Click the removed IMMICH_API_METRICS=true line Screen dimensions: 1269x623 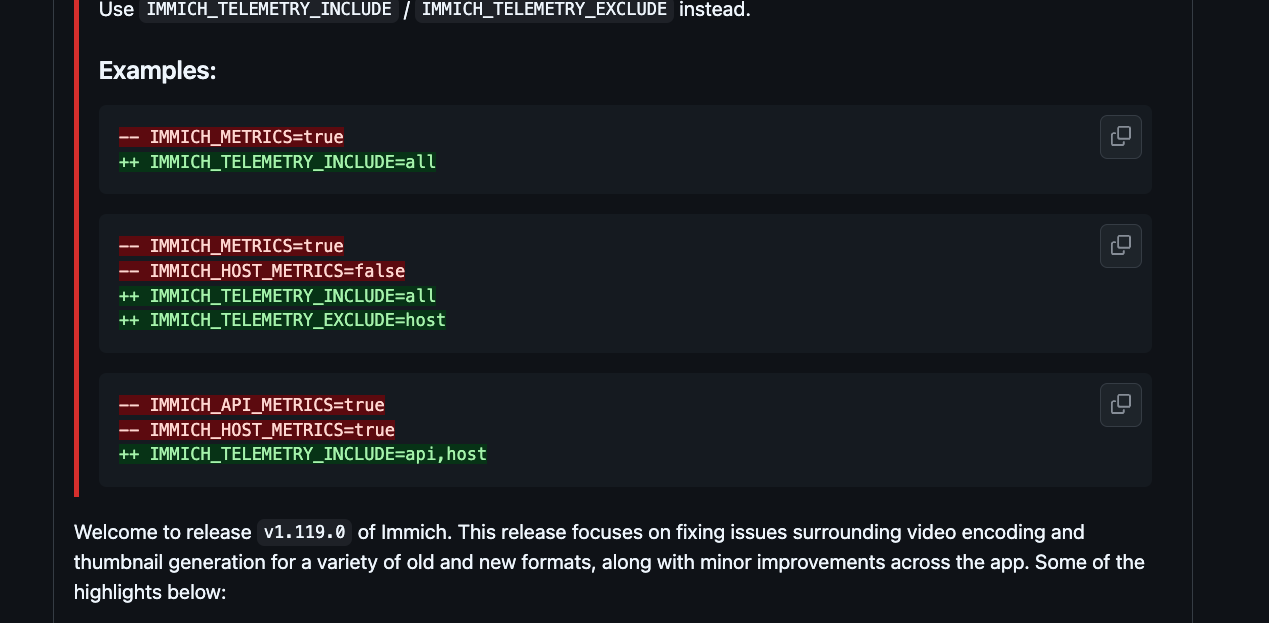(252, 405)
